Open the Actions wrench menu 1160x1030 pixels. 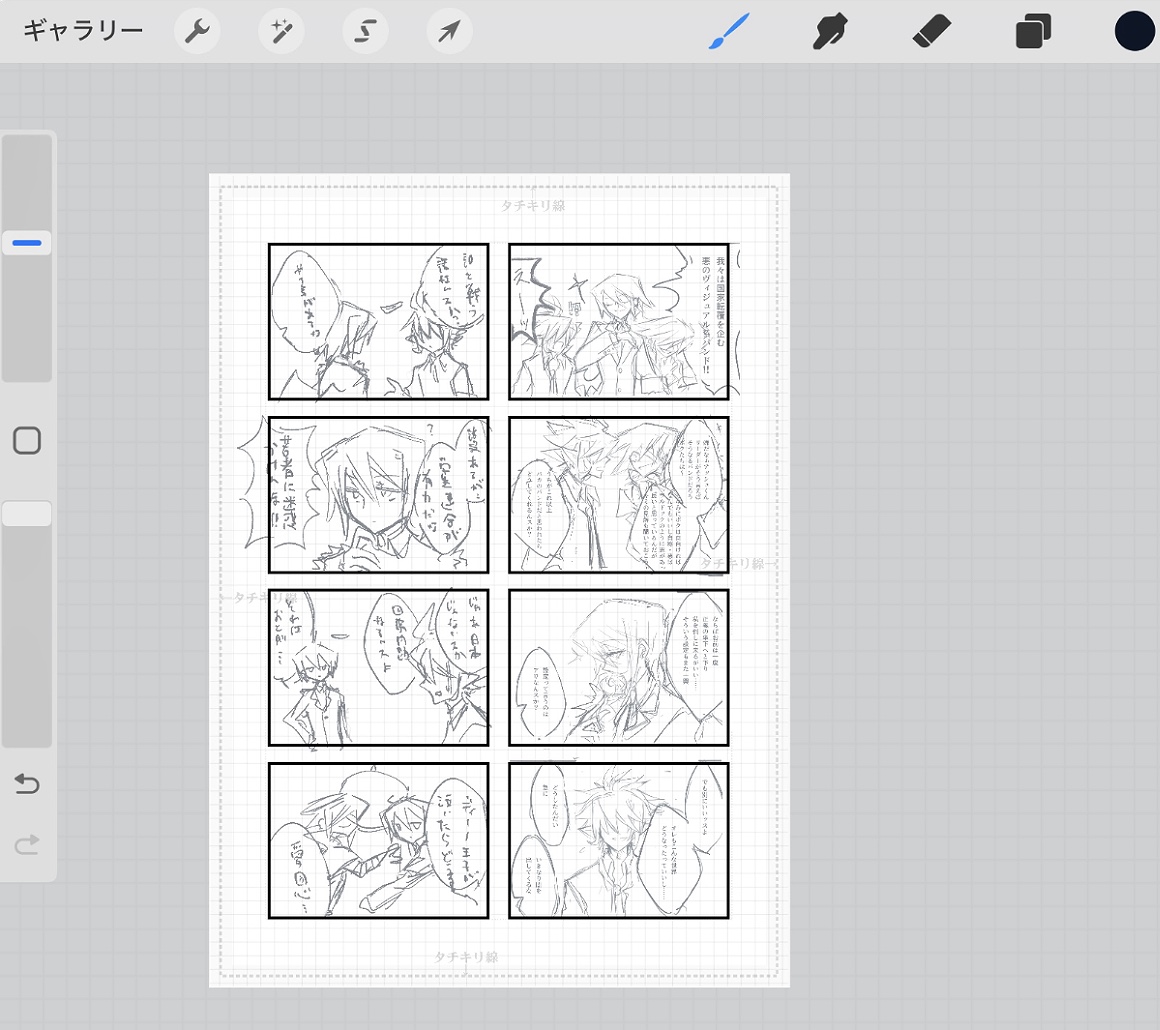click(x=197, y=32)
